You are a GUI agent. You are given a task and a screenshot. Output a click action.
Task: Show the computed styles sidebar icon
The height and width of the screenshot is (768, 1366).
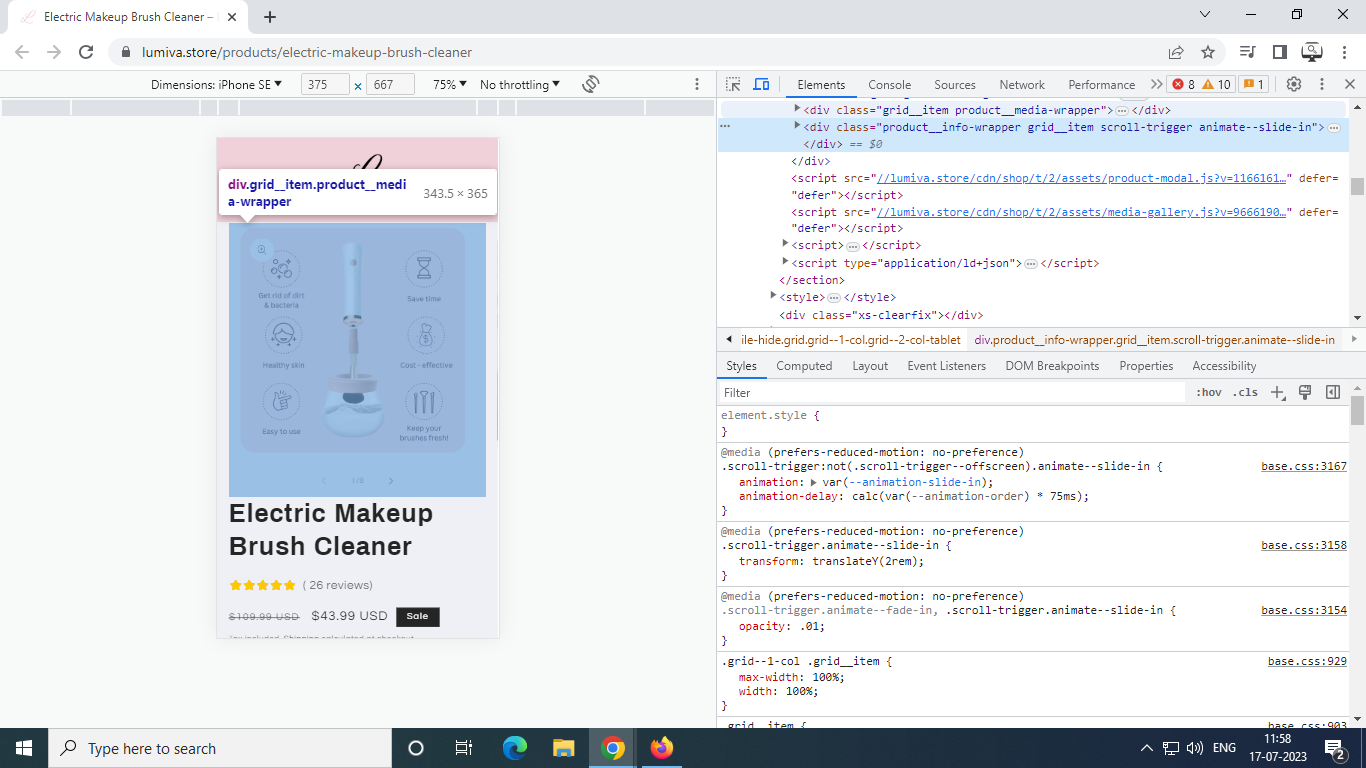click(x=1332, y=393)
